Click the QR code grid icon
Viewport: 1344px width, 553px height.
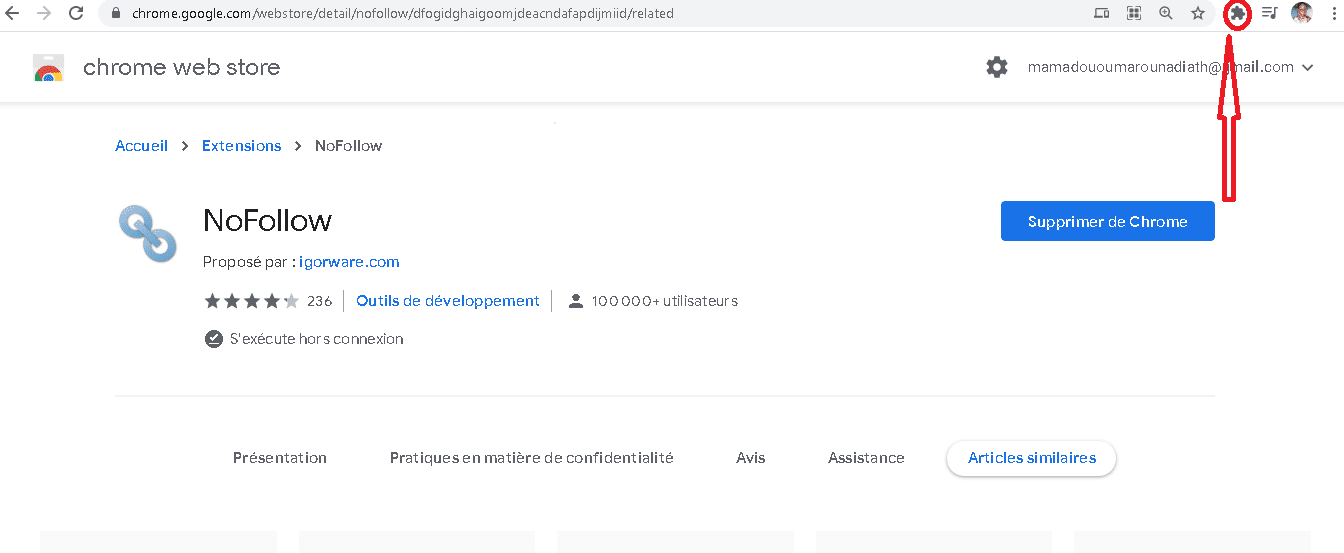point(1134,13)
